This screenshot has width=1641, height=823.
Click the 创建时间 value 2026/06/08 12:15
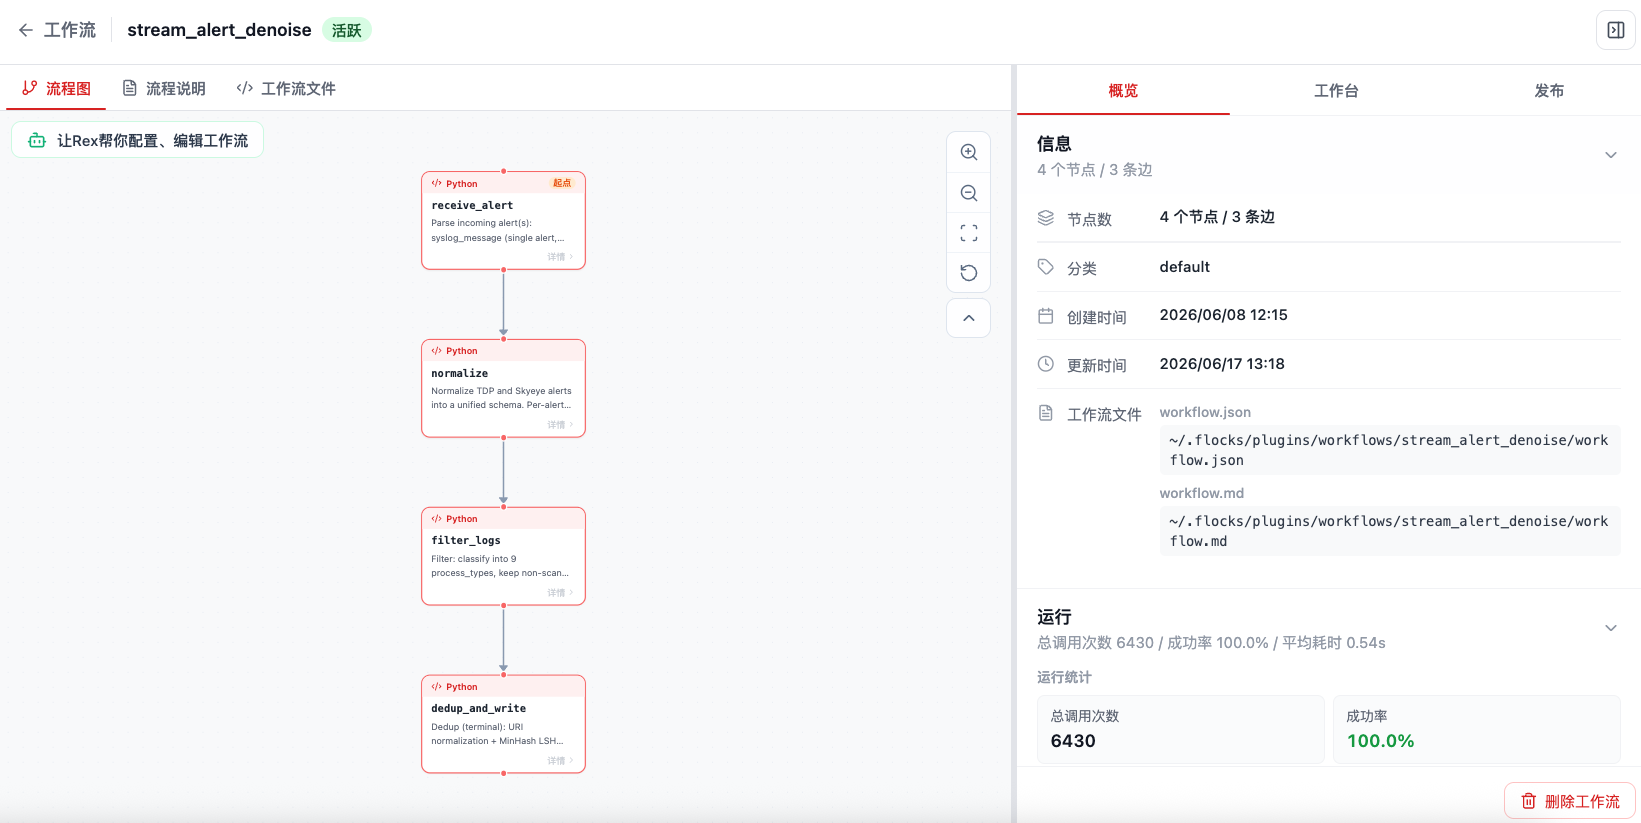click(x=1224, y=315)
